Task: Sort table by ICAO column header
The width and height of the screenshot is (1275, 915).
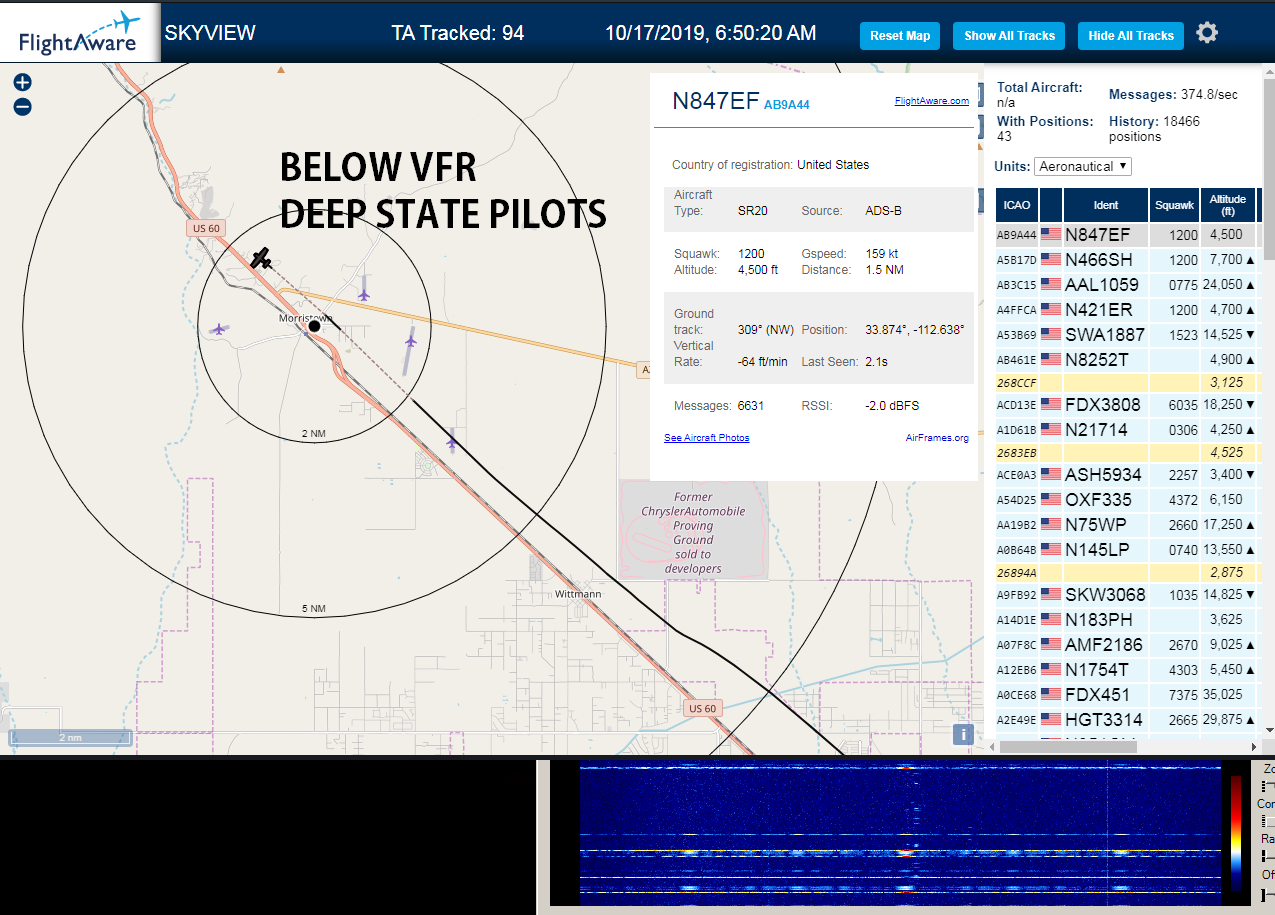Action: [1017, 205]
